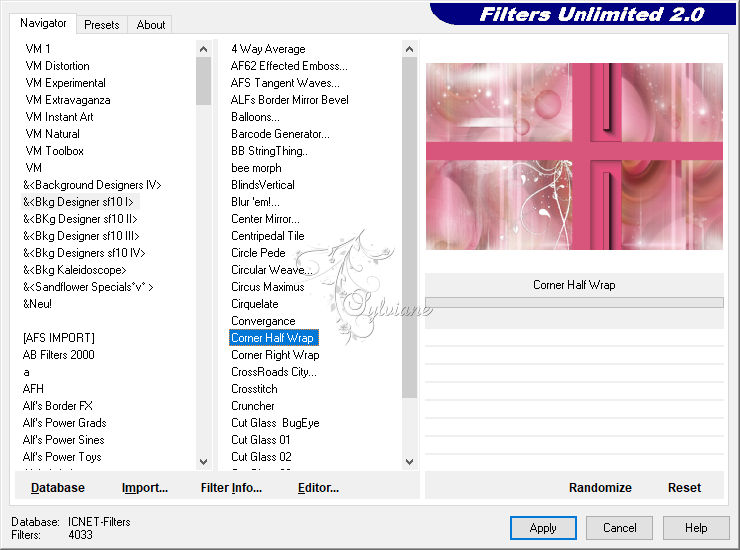
Task: Choose BB StringThing.. filter
Action: (269, 151)
